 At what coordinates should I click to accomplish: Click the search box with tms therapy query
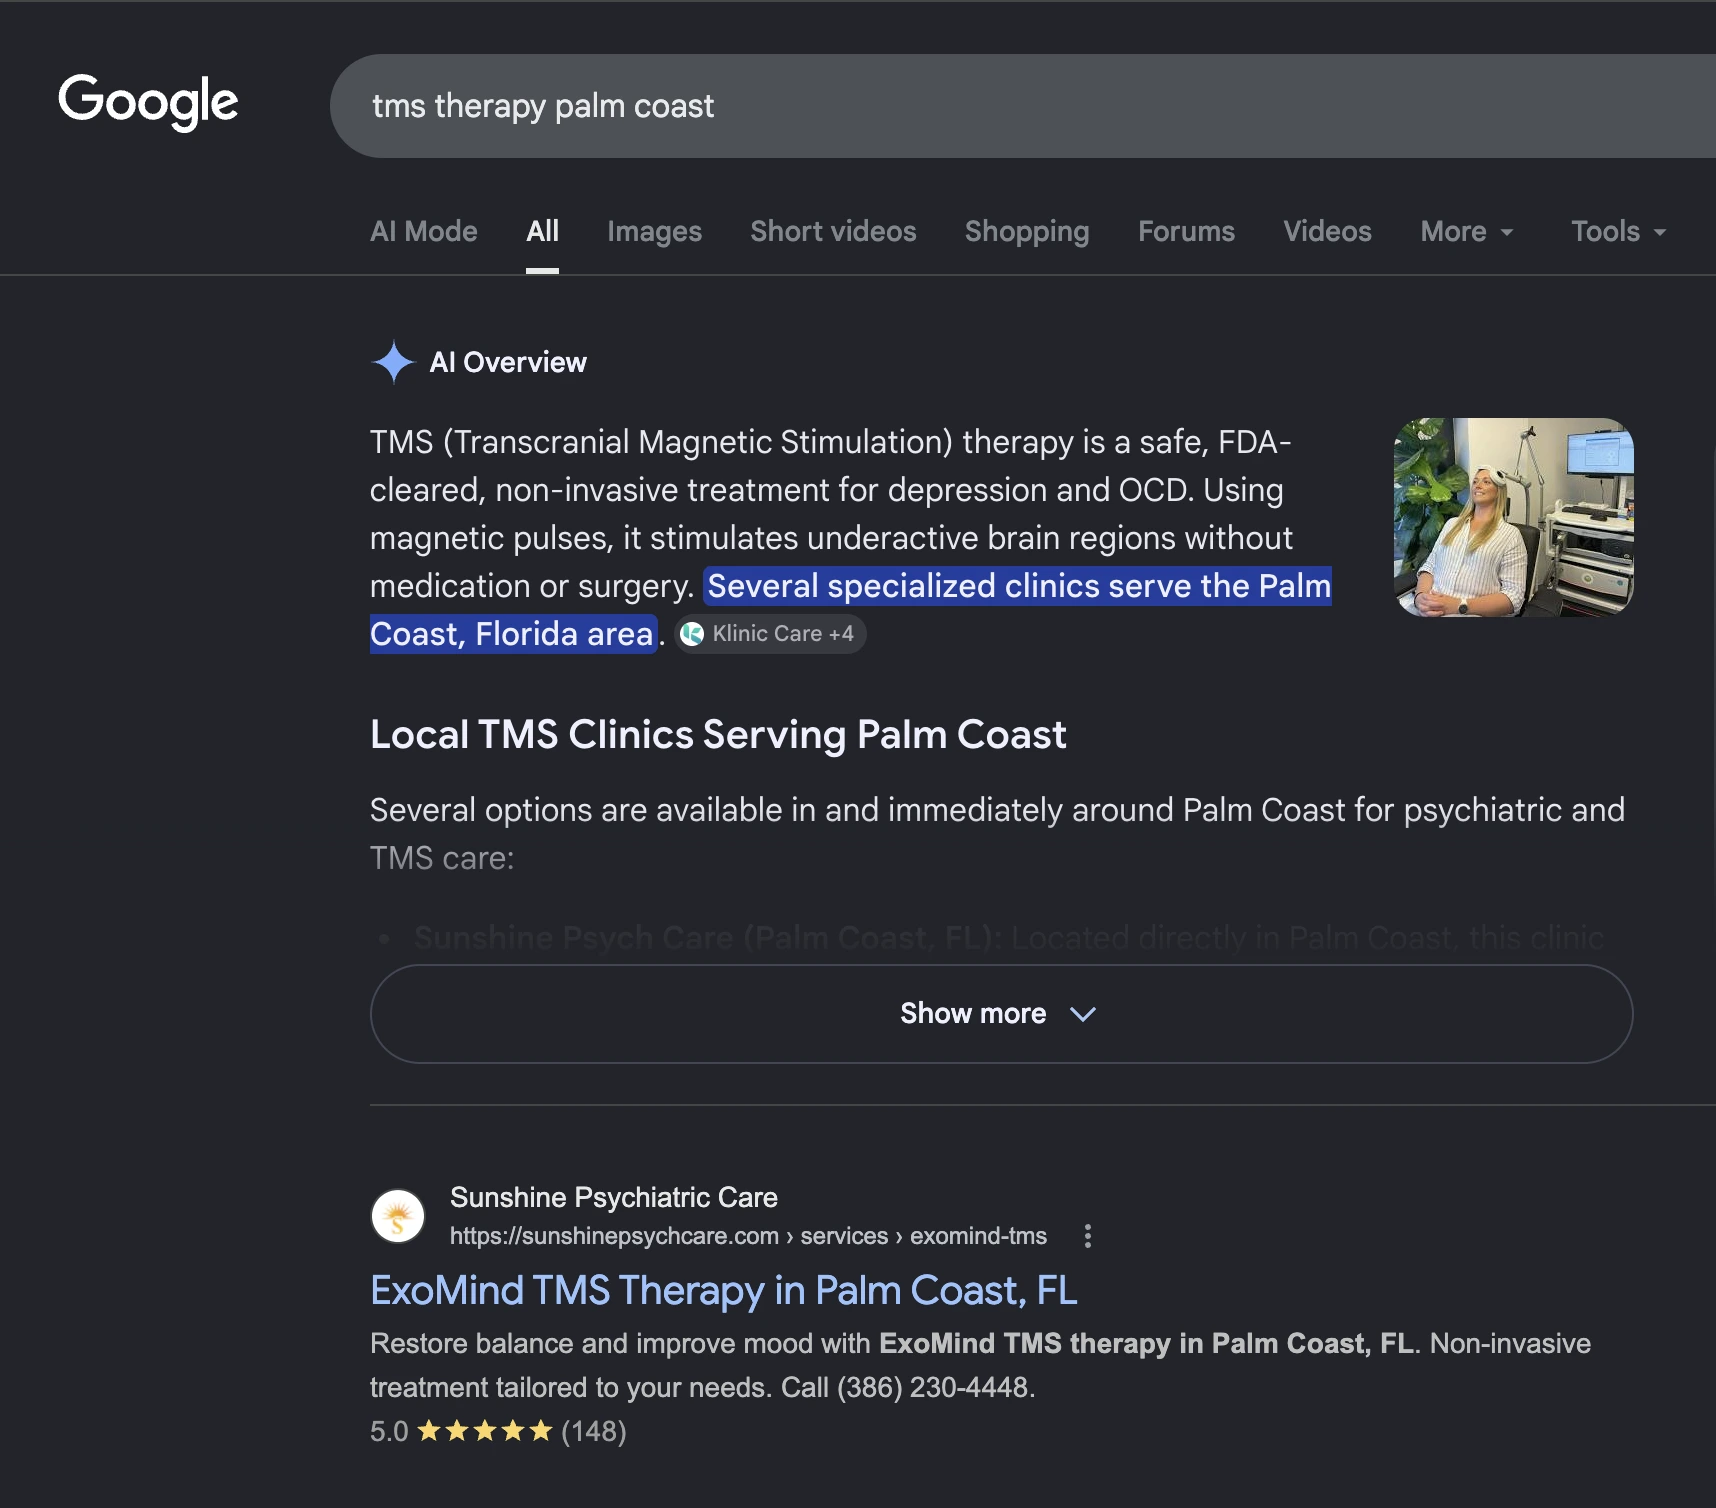coord(1023,106)
